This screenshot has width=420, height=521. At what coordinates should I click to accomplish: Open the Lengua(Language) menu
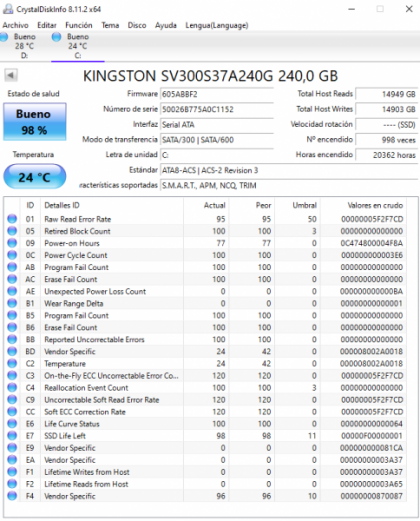217,25
